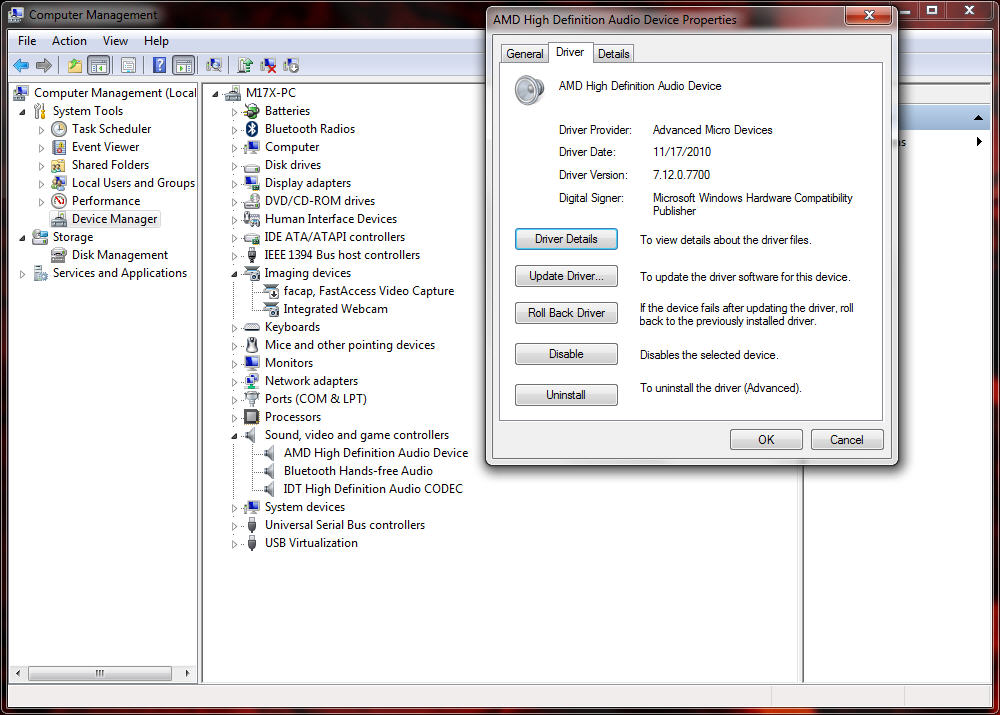The height and width of the screenshot is (715, 1000).
Task: Click the USB Virtualization icon
Action: [x=252, y=543]
